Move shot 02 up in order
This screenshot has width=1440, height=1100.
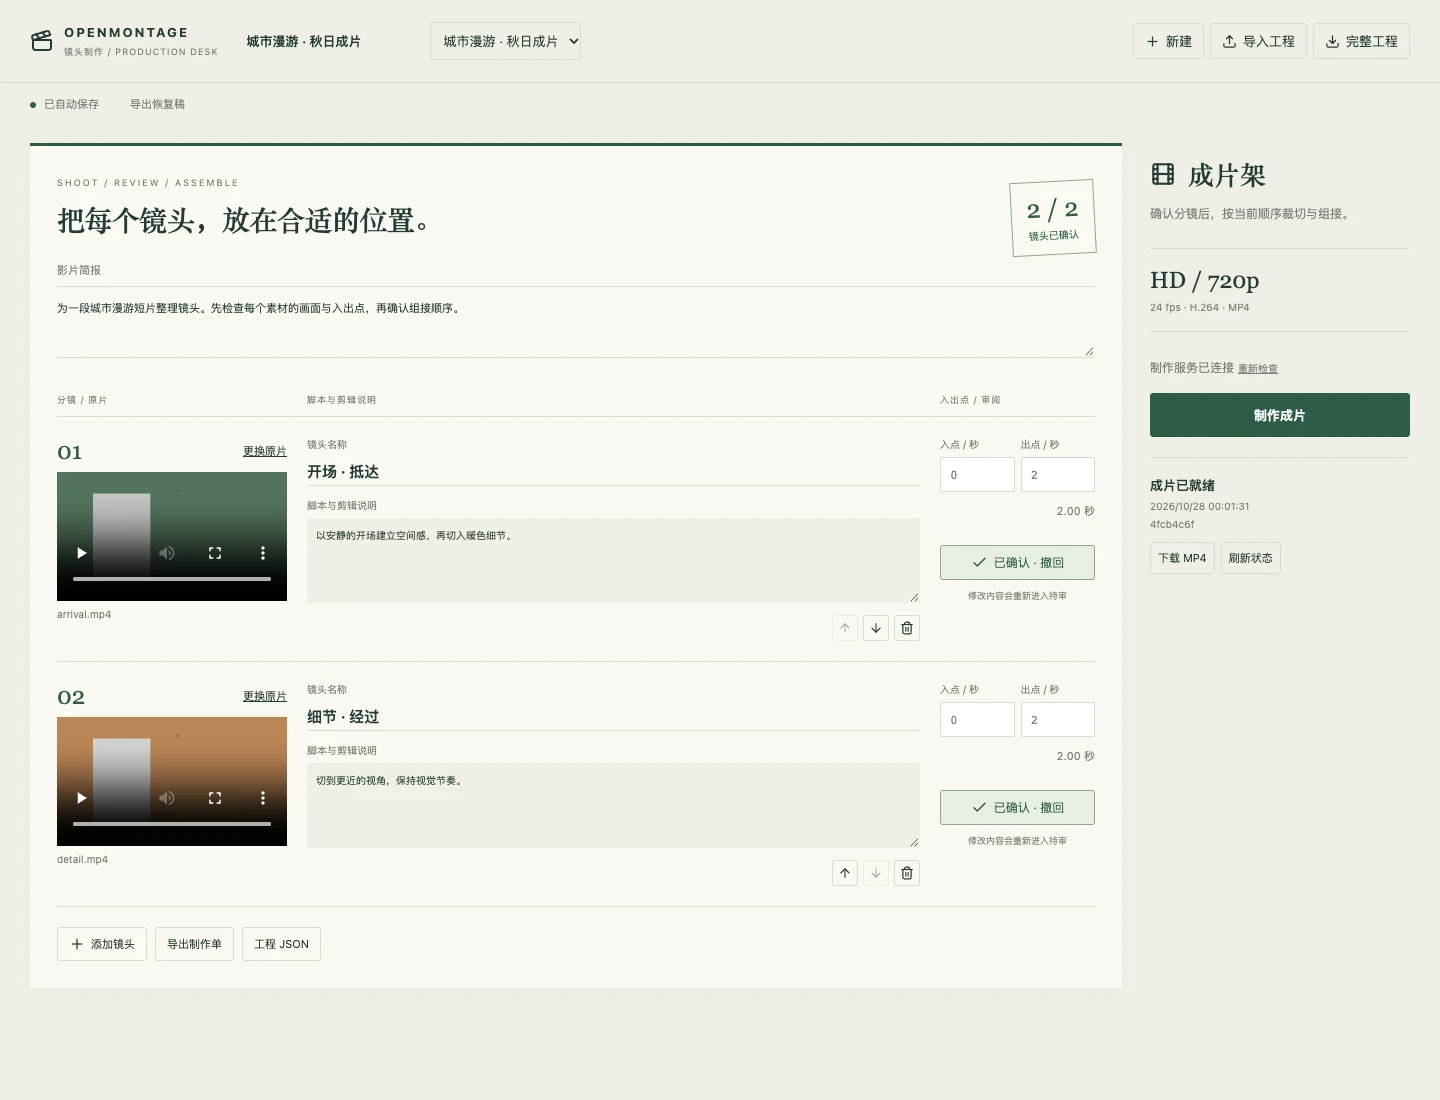pos(845,873)
